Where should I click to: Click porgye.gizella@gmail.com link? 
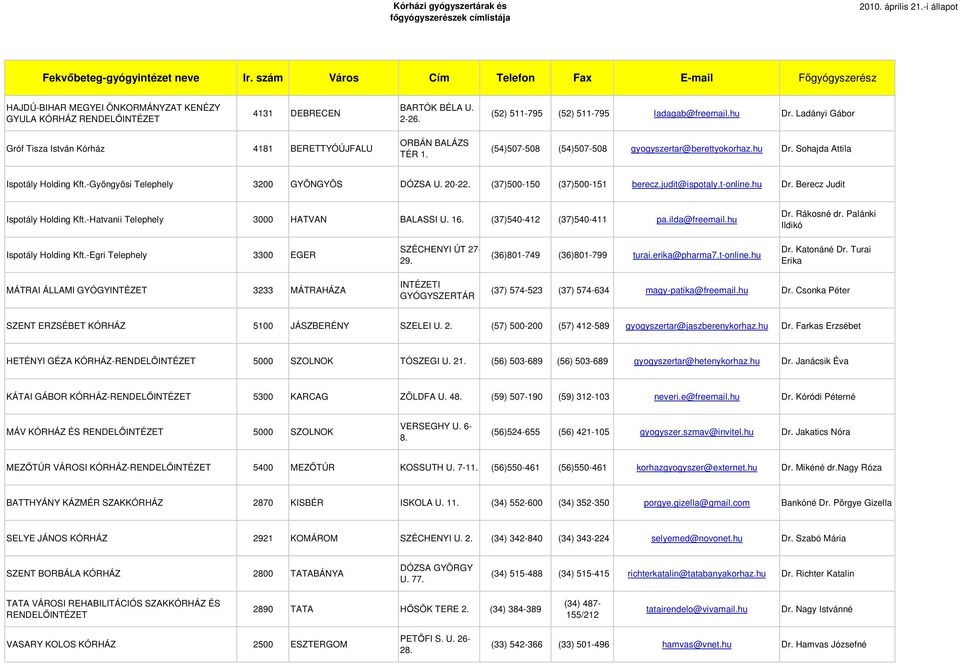(x=696, y=503)
